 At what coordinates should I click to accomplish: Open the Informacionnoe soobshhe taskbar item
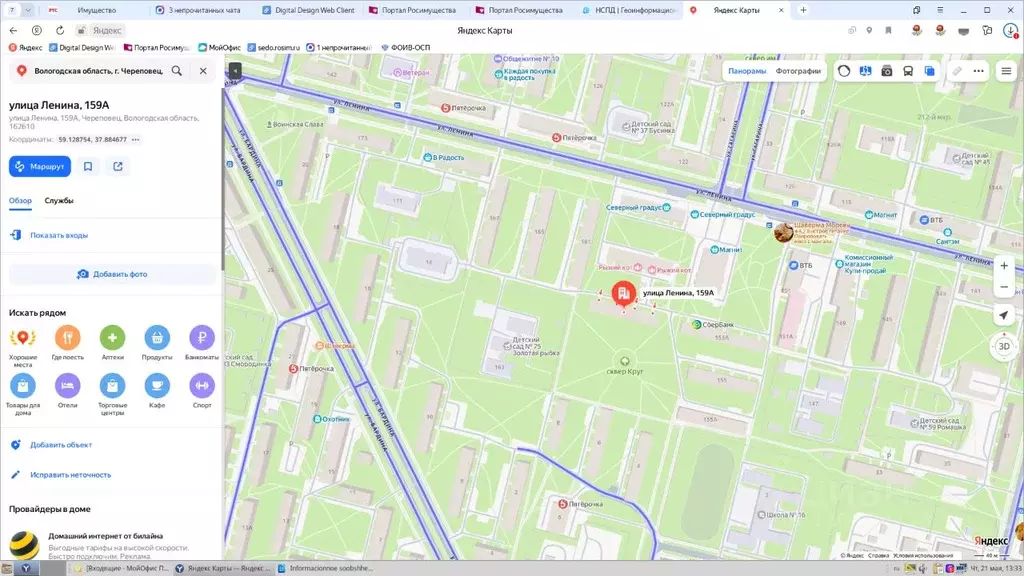pyautogui.click(x=325, y=568)
